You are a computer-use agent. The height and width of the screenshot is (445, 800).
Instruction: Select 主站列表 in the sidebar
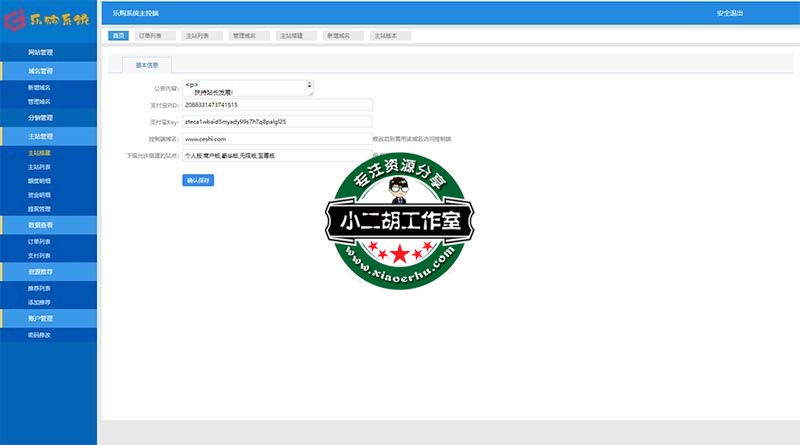[x=40, y=167]
